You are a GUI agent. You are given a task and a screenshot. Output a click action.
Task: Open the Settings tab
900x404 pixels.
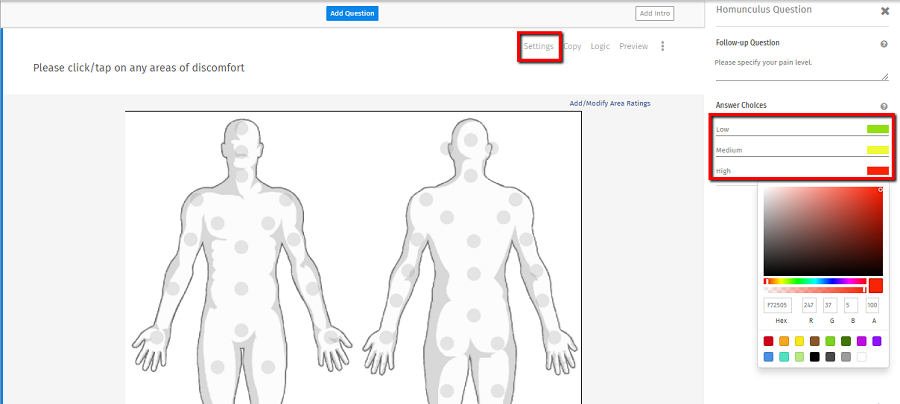[538, 46]
